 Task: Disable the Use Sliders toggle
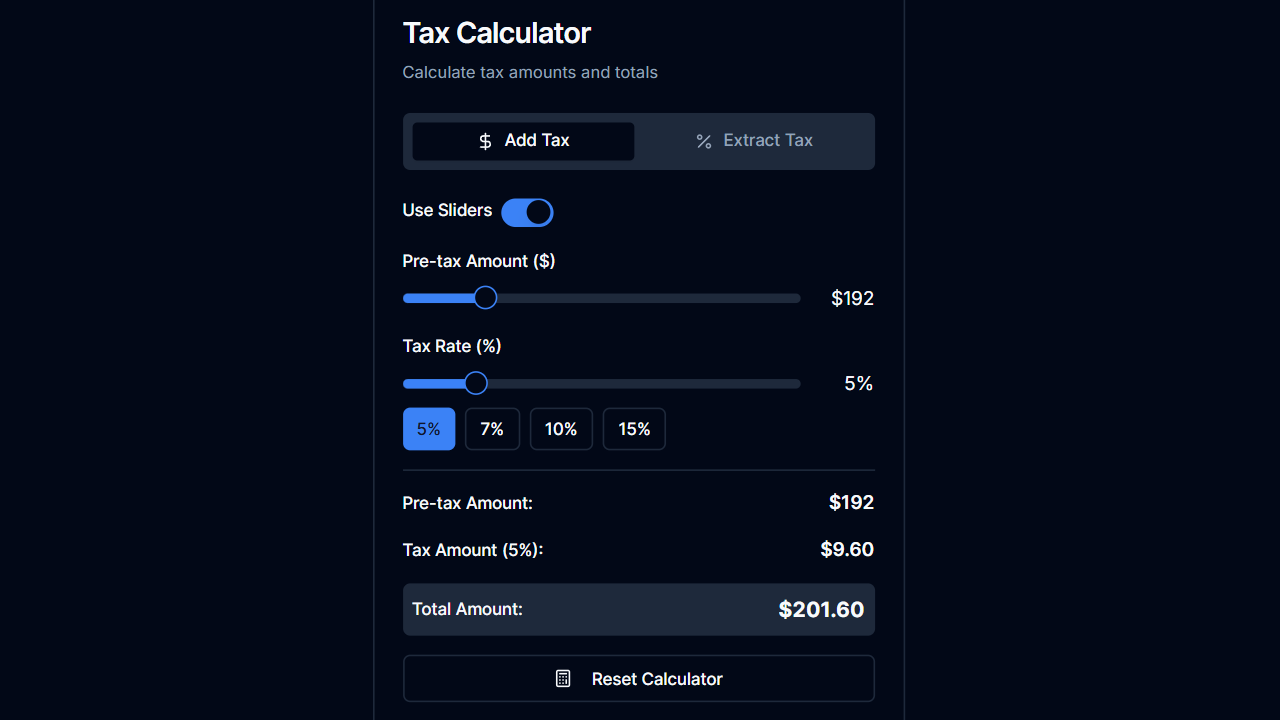click(x=527, y=212)
